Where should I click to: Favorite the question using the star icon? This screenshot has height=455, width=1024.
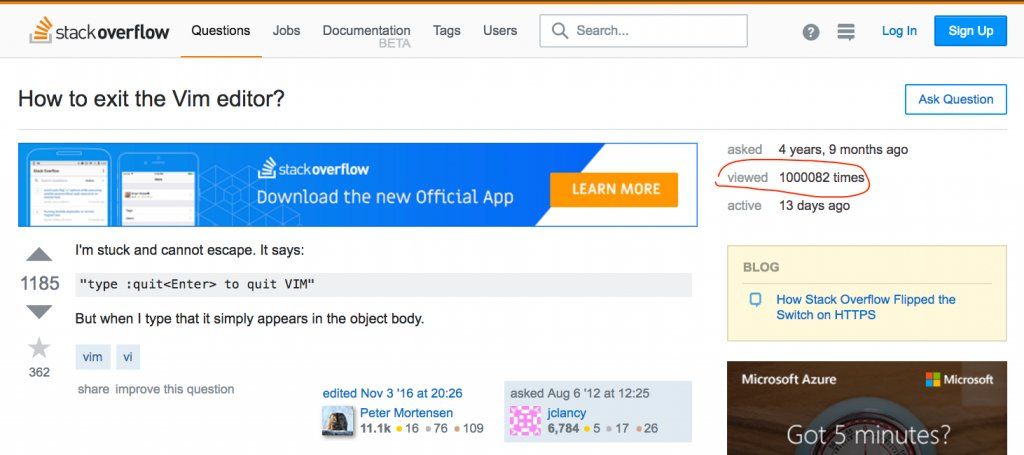click(x=39, y=348)
